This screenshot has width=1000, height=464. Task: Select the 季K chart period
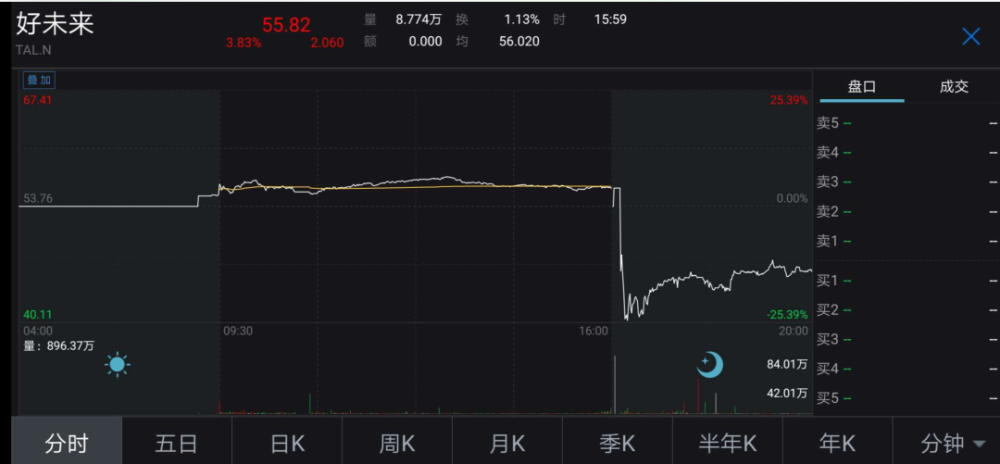pyautogui.click(x=617, y=443)
